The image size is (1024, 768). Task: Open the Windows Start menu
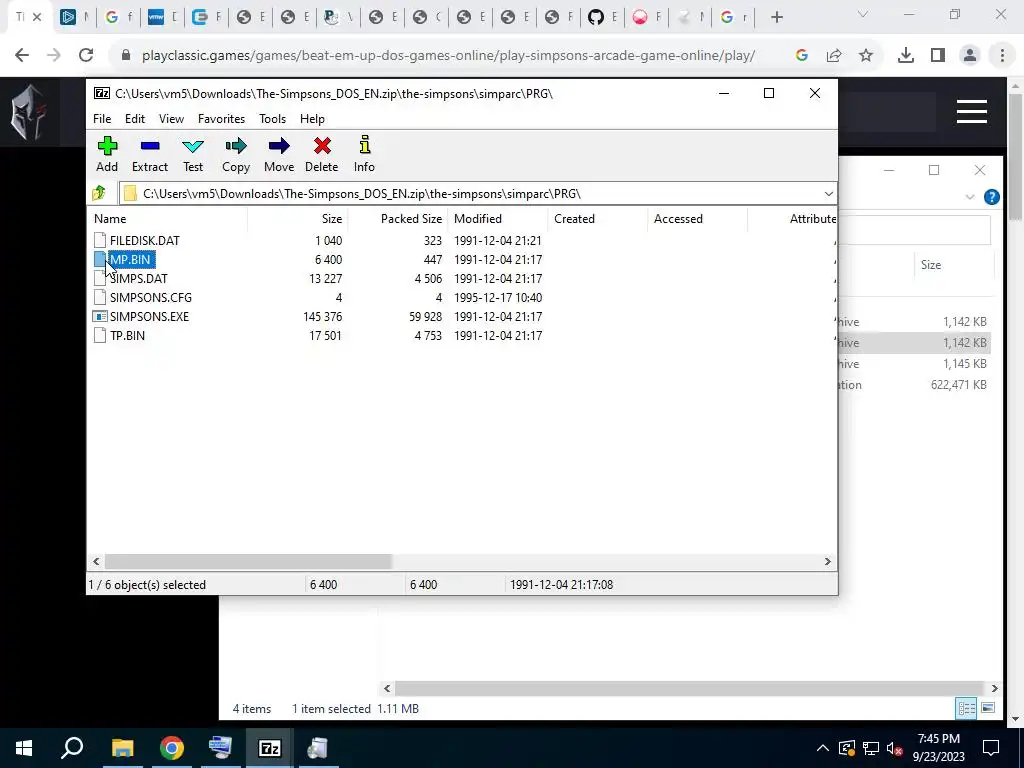(x=24, y=748)
